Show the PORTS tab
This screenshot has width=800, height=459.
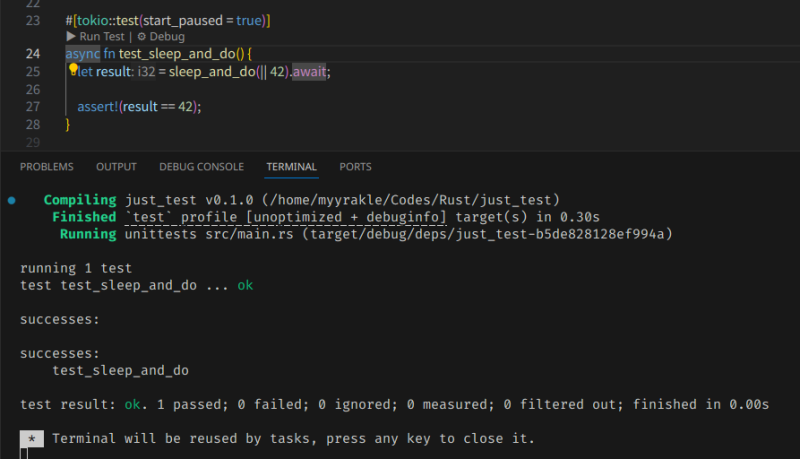(x=355, y=167)
